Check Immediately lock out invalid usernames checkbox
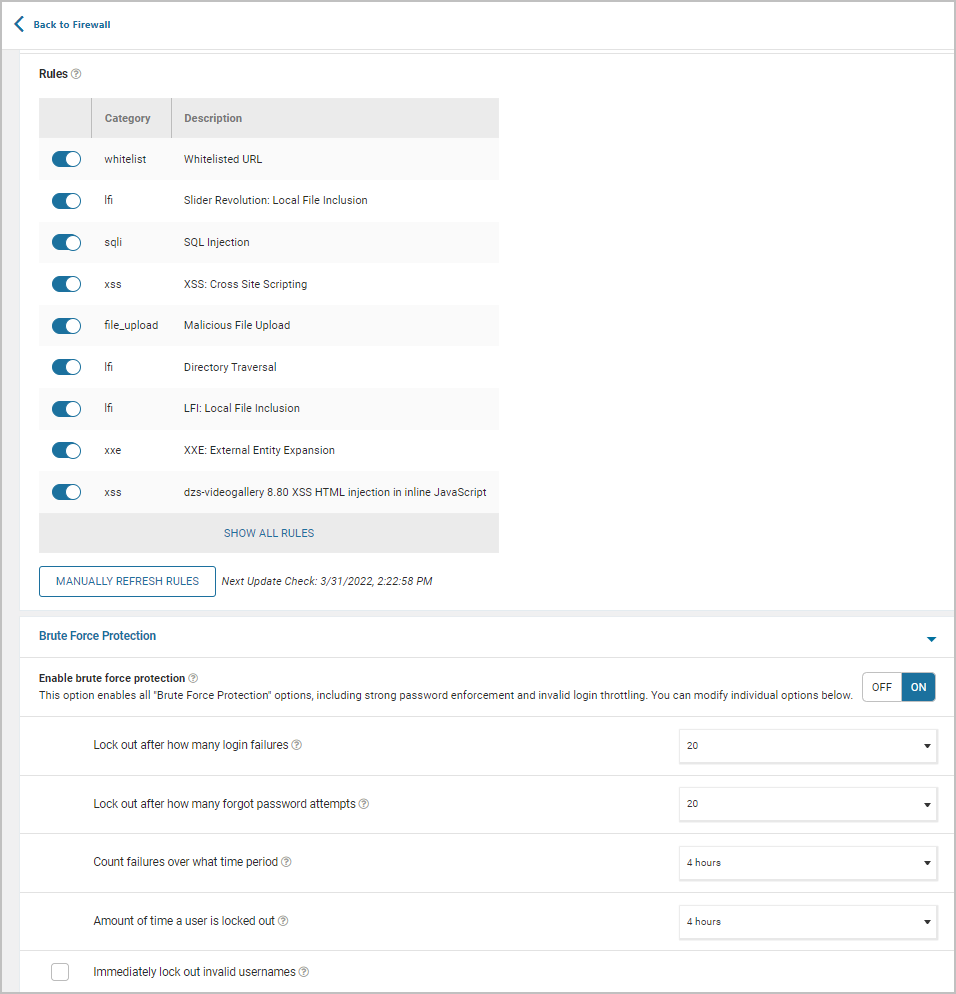This screenshot has height=994, width=956. (x=60, y=972)
